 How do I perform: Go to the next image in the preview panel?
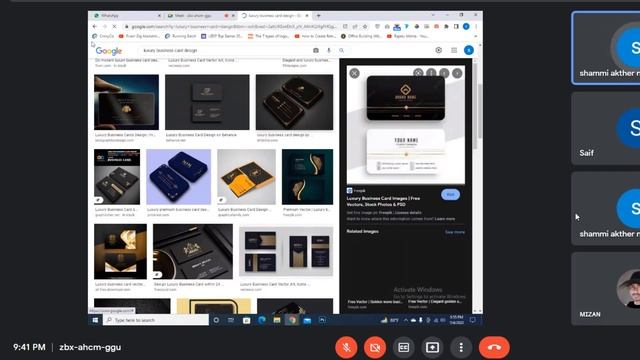coord(457,73)
